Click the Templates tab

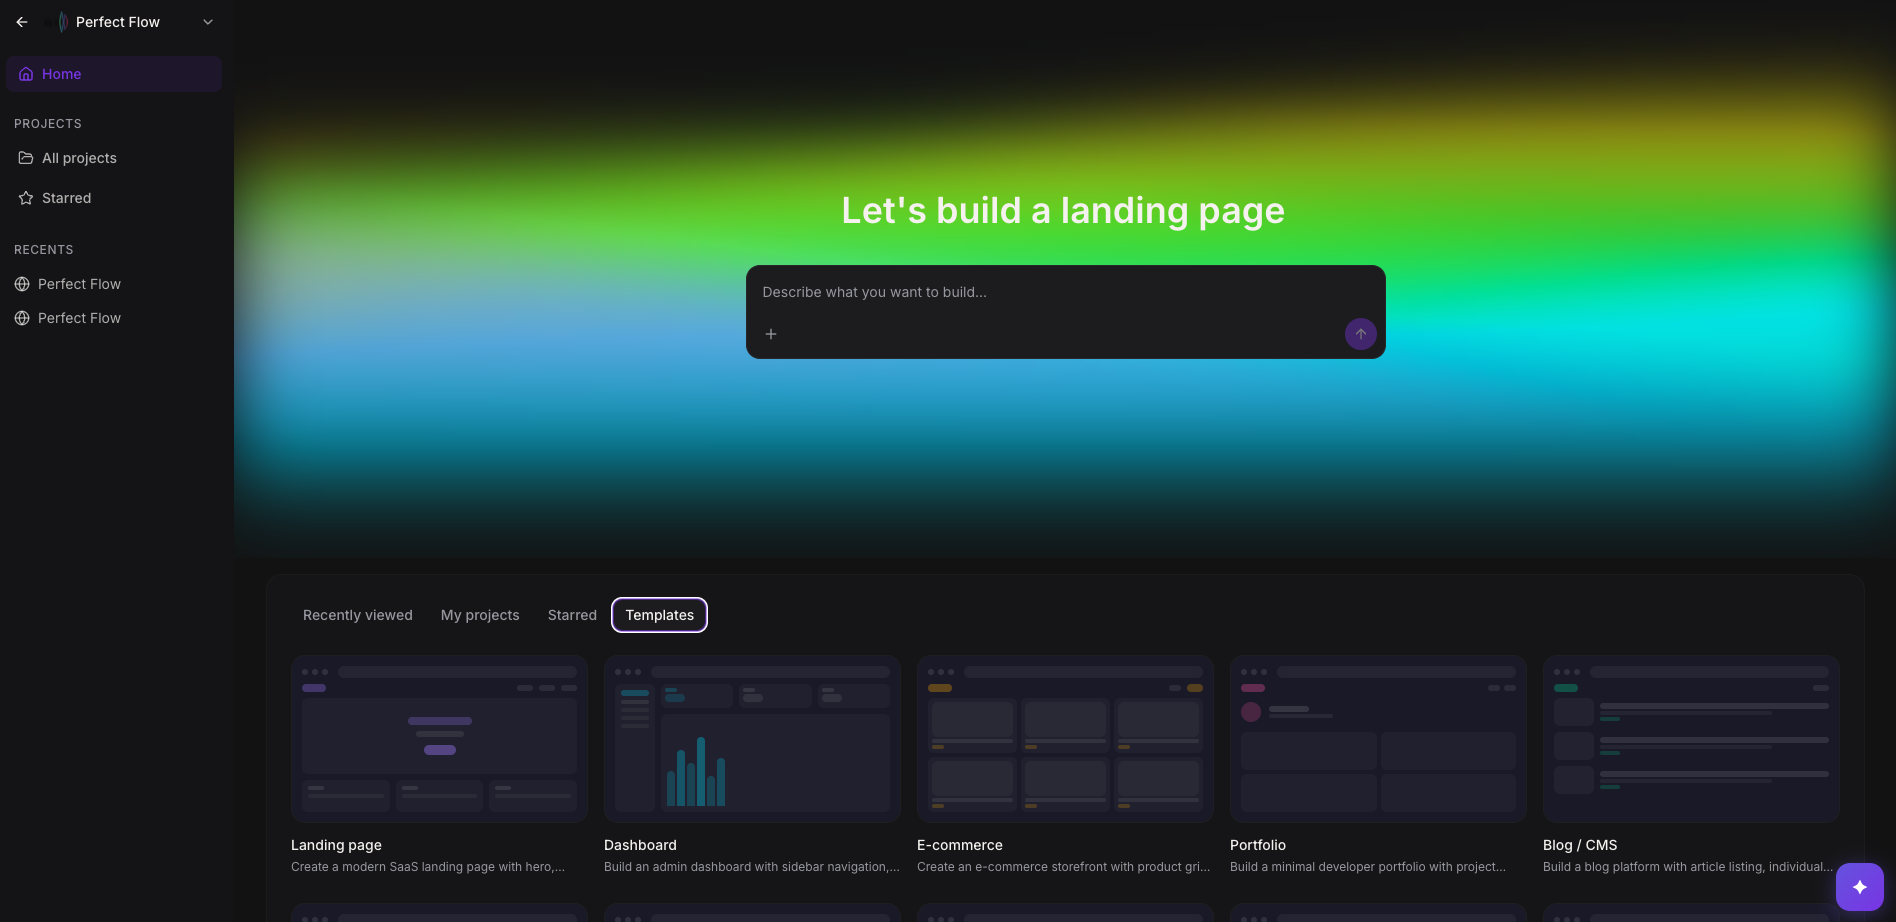pos(659,615)
